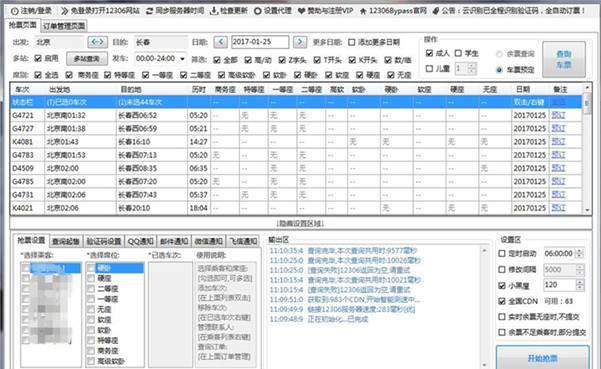
Task: Click the 目的 station field 长春
Action: coord(161,42)
